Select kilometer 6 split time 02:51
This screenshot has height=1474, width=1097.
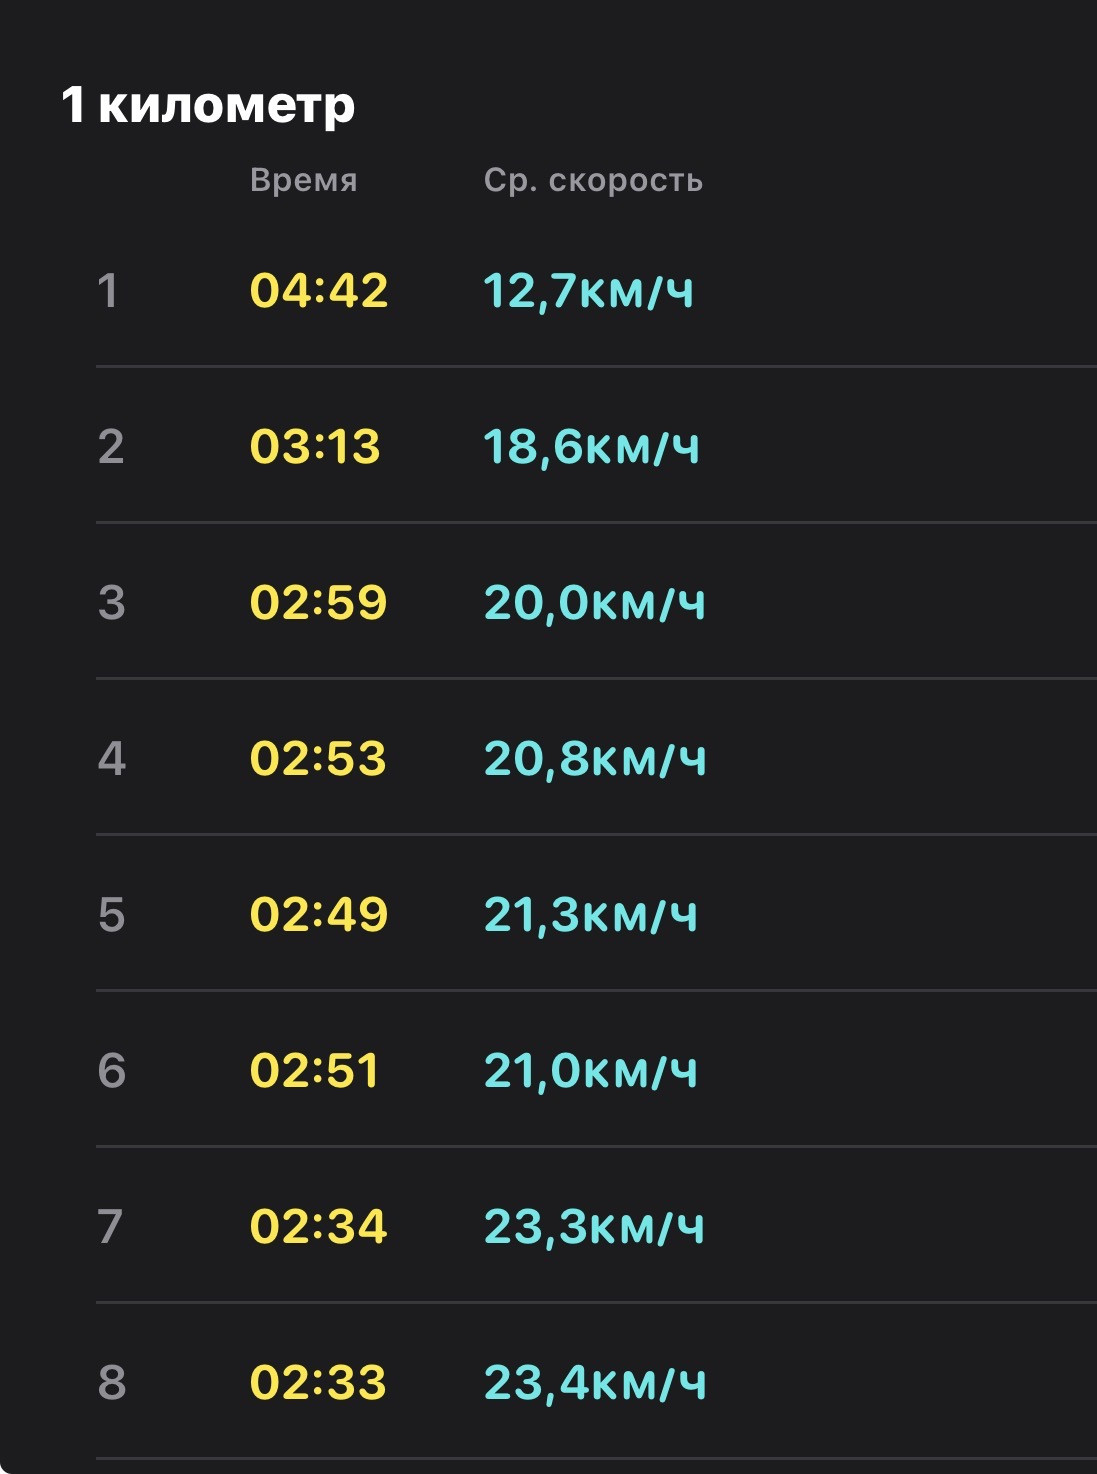coord(315,1071)
